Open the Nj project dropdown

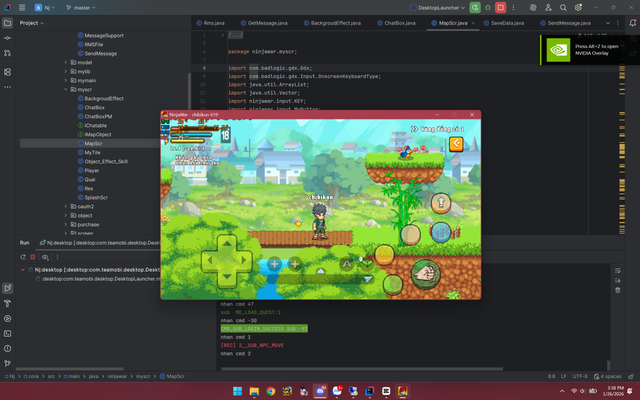(45, 7)
